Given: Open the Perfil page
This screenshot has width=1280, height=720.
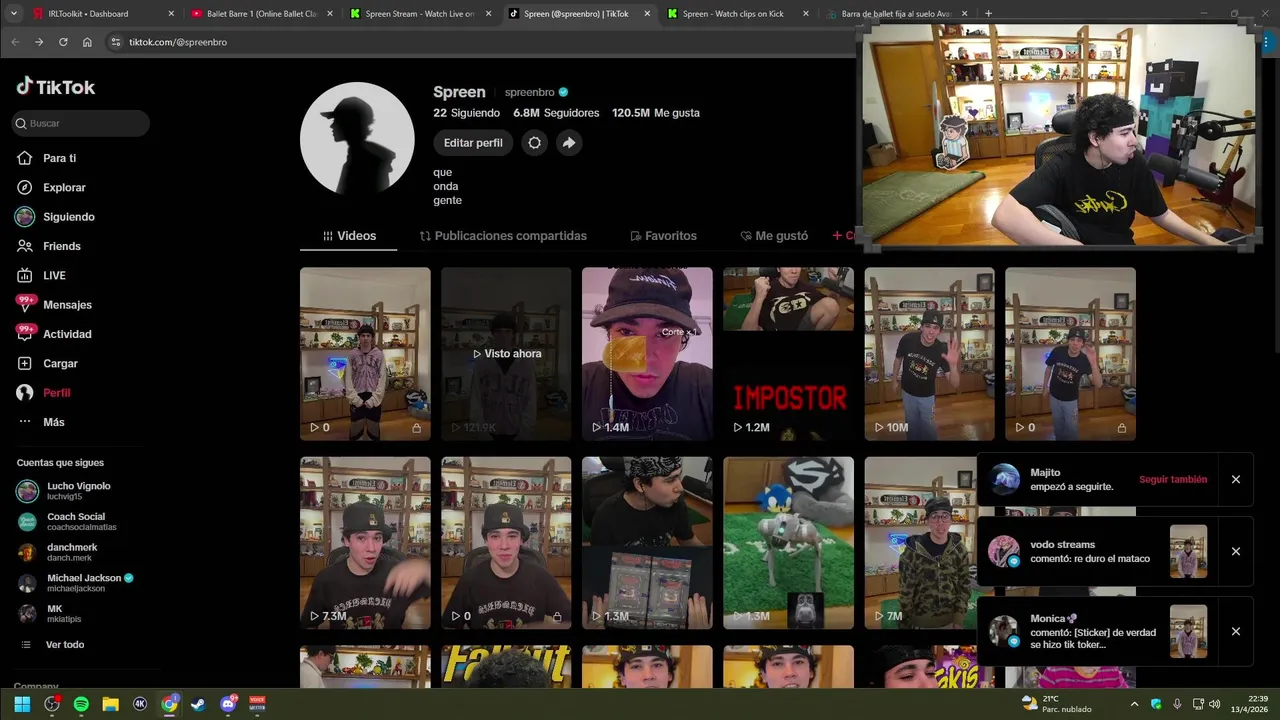Looking at the screenshot, I should (56, 393).
